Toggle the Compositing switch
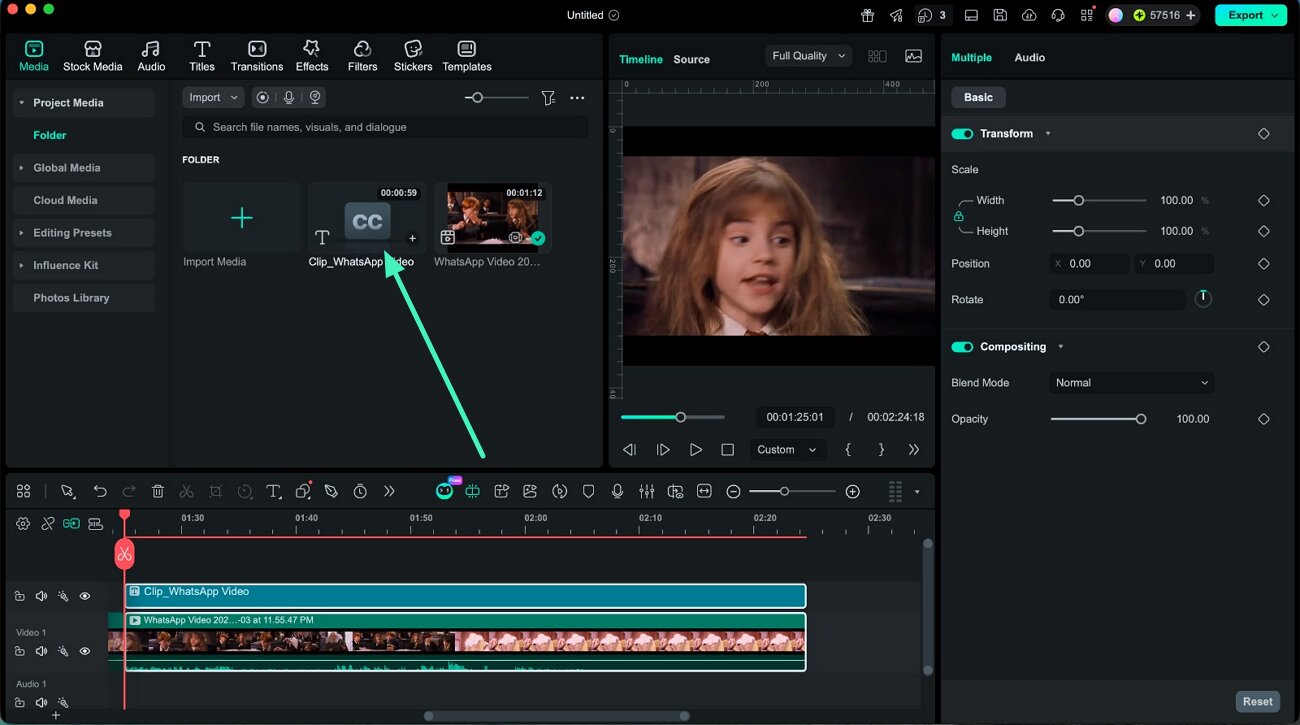This screenshot has height=725, width=1300. tap(962, 347)
